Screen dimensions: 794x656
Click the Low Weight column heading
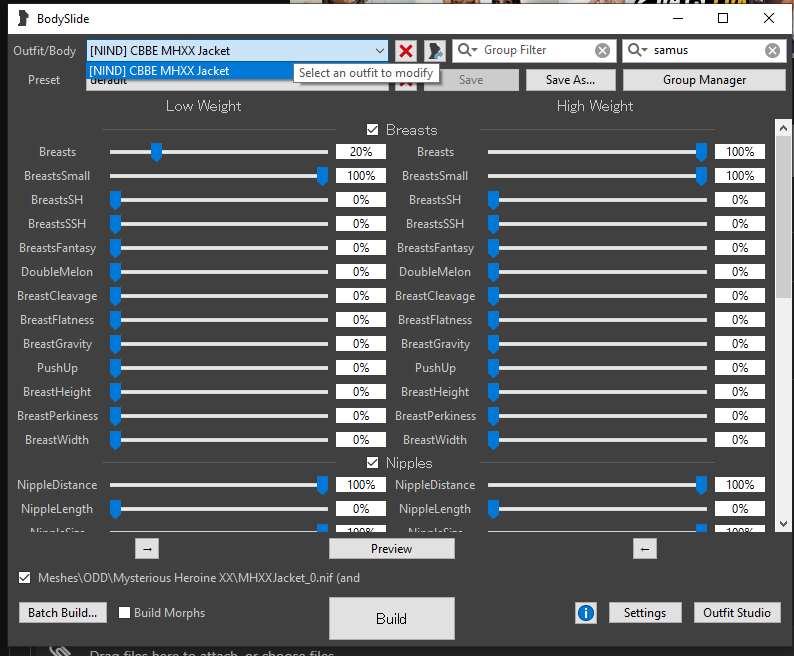(204, 106)
